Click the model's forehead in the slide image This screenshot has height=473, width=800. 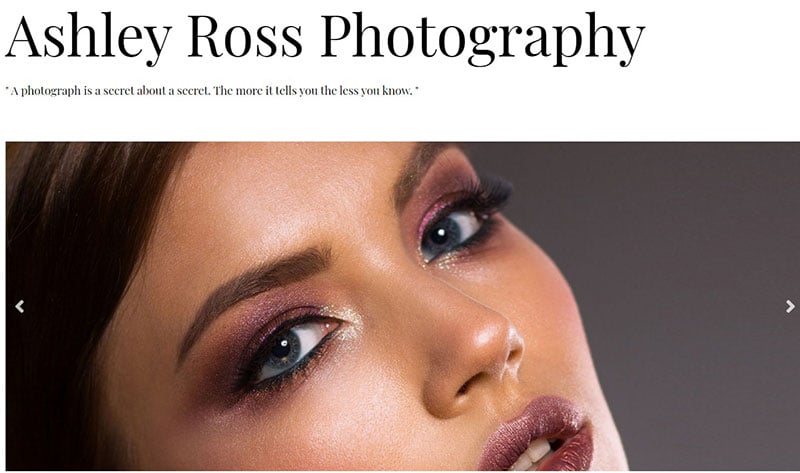coord(286,194)
